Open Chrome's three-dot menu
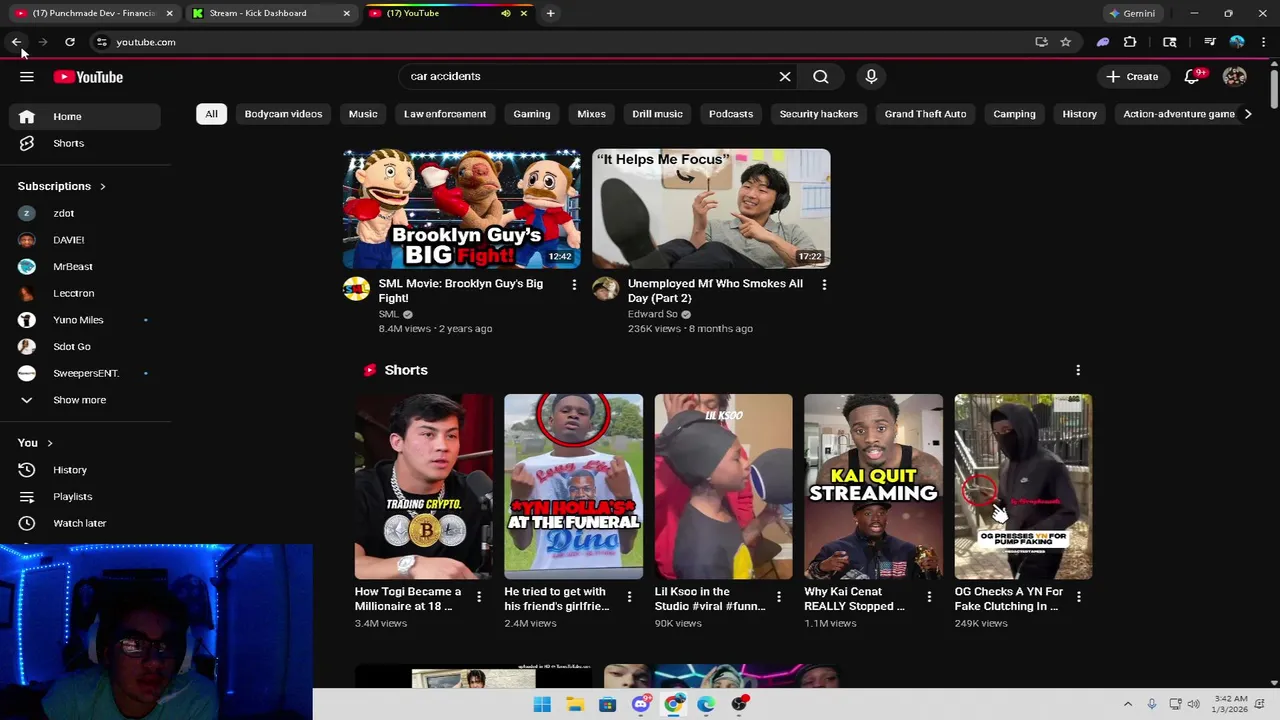This screenshot has width=1280, height=720. (x=1264, y=42)
